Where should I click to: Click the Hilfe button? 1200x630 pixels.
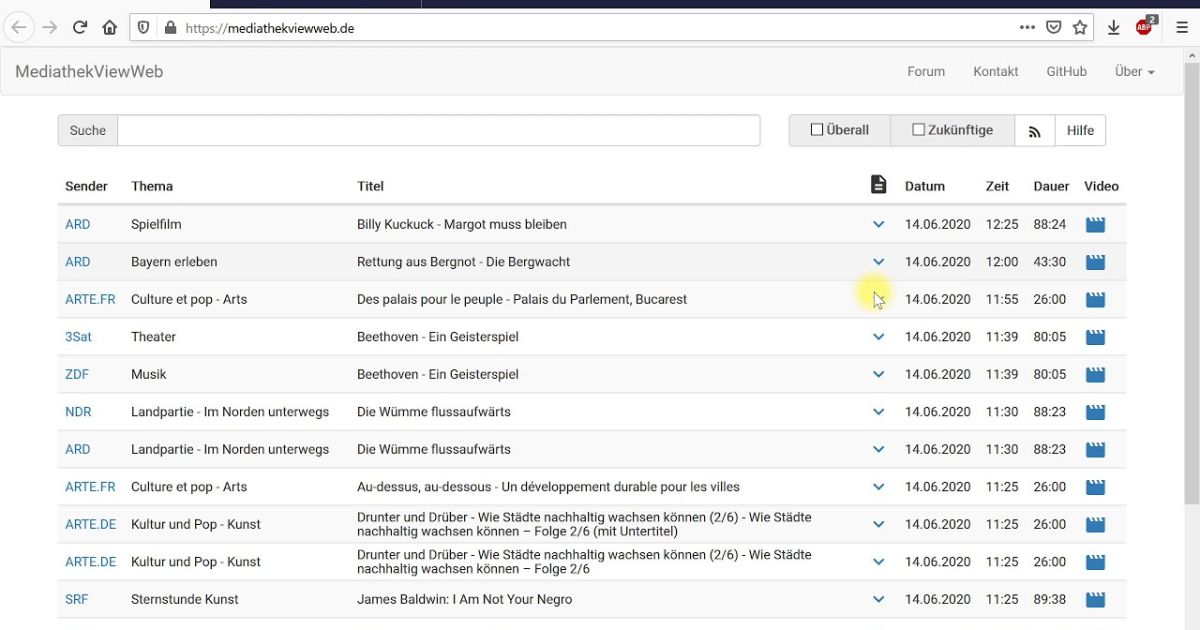point(1080,130)
